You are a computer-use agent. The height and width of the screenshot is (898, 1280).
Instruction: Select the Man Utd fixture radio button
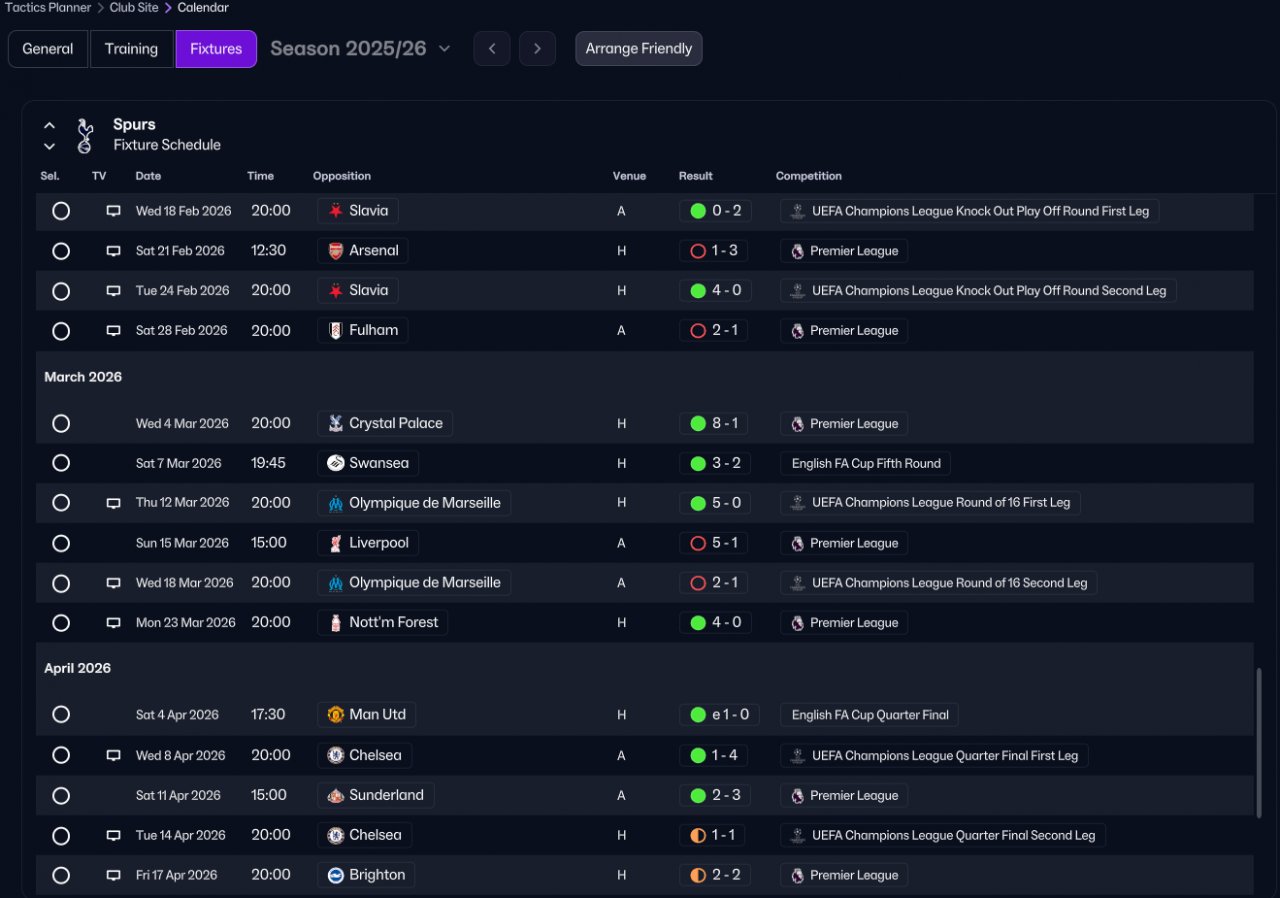[61, 714]
